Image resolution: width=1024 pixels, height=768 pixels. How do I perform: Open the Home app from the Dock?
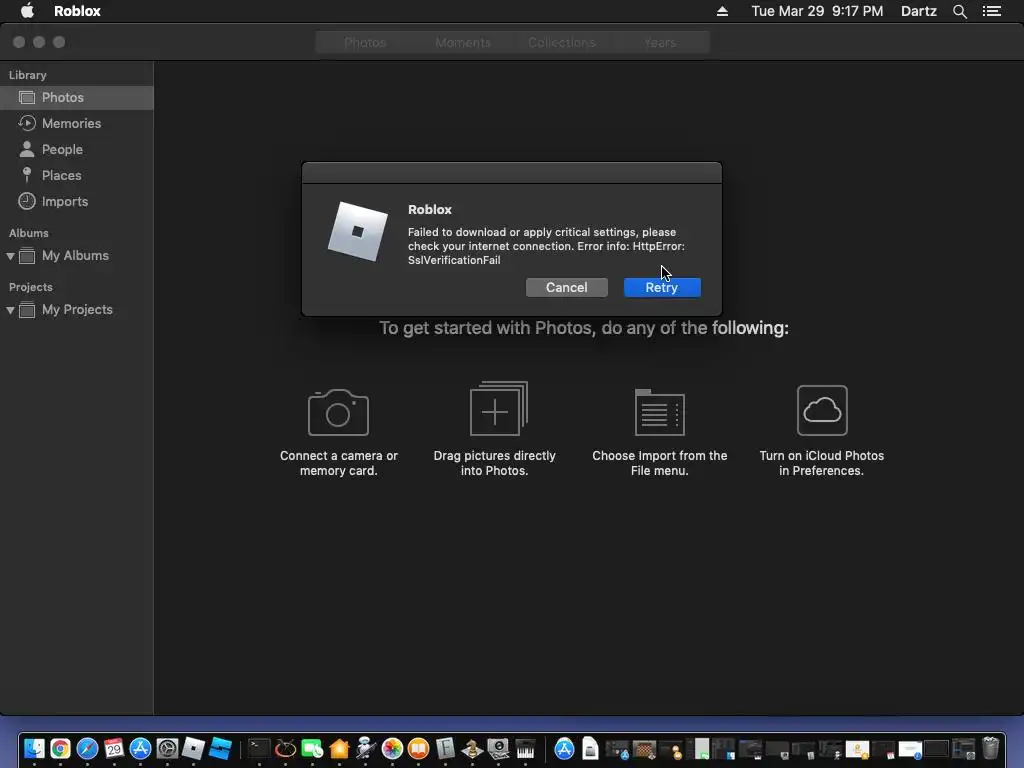[339, 748]
